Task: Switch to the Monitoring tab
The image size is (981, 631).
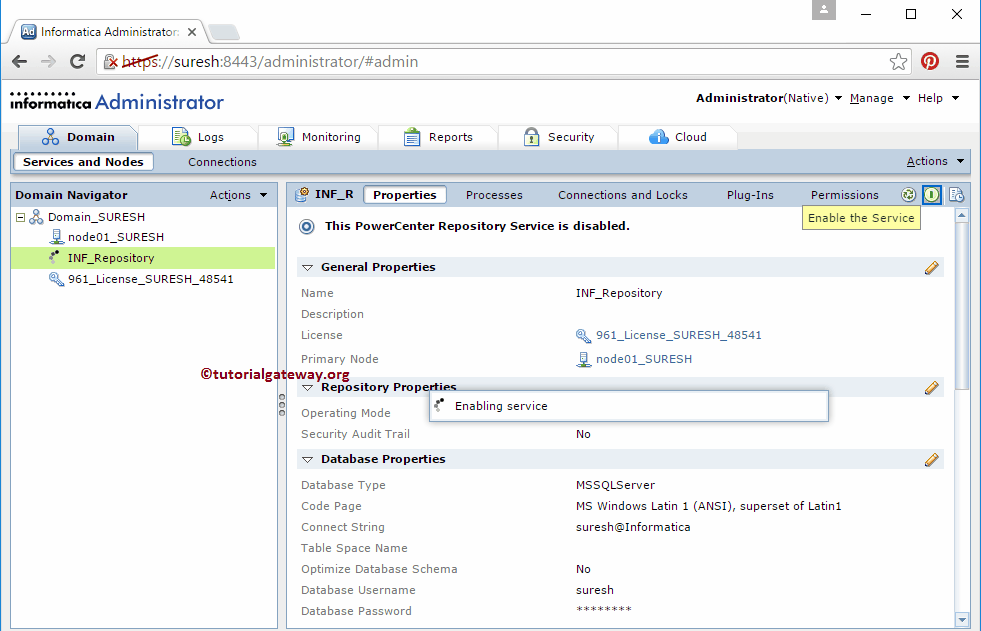Action: (x=328, y=137)
